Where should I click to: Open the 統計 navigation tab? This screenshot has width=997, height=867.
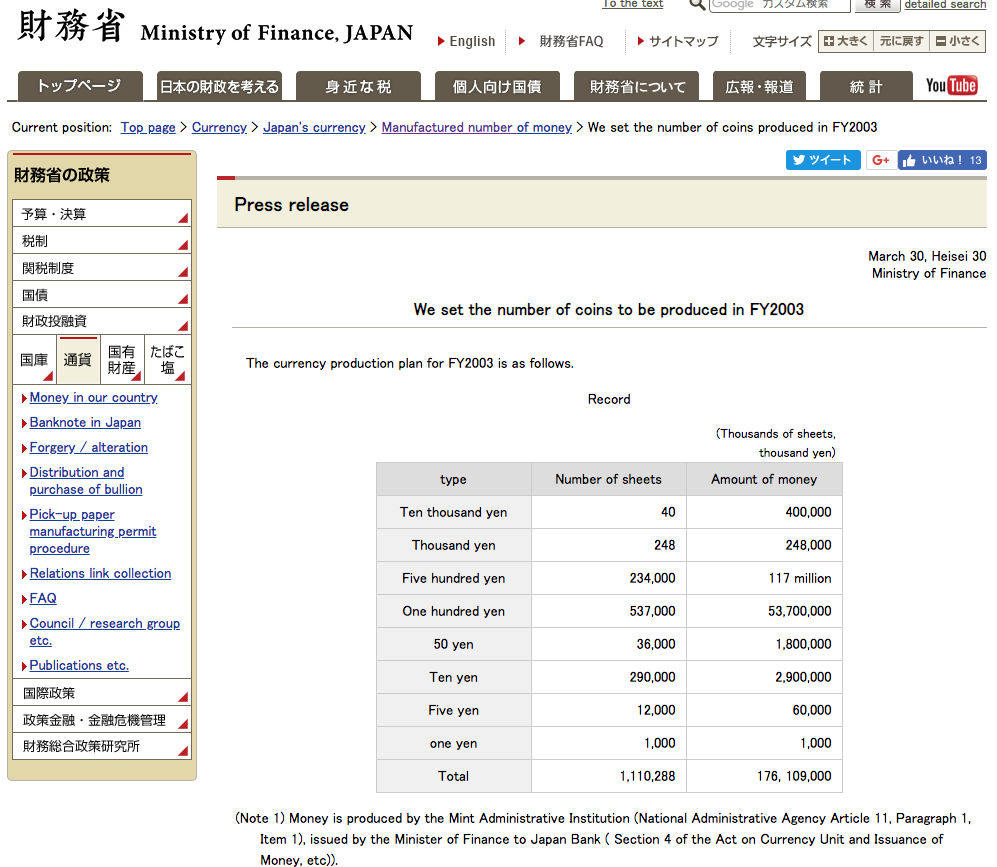pyautogui.click(x=865, y=87)
